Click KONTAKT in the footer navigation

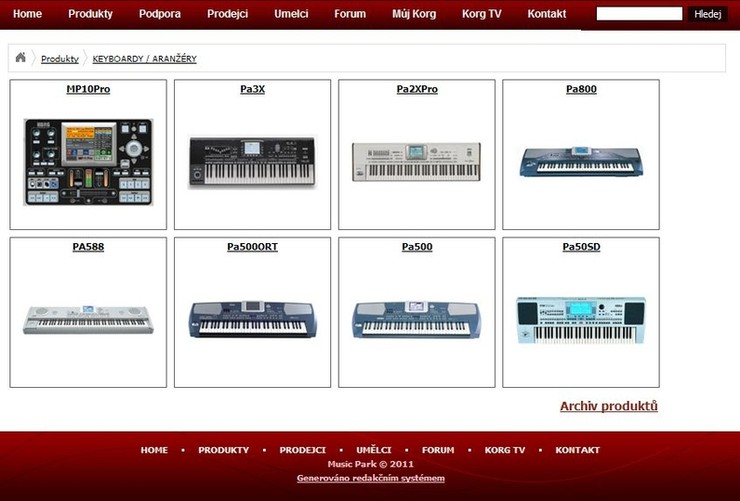(578, 450)
